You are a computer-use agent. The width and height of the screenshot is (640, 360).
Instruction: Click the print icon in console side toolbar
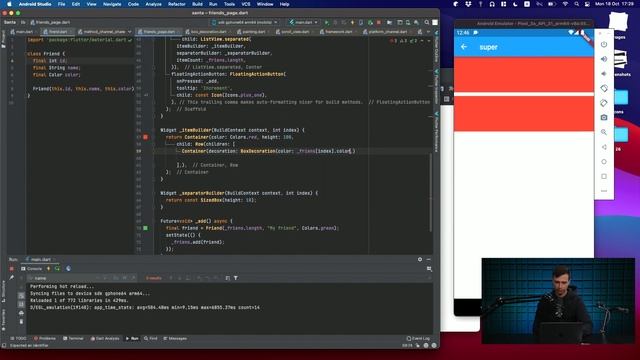pyautogui.click(x=21, y=313)
